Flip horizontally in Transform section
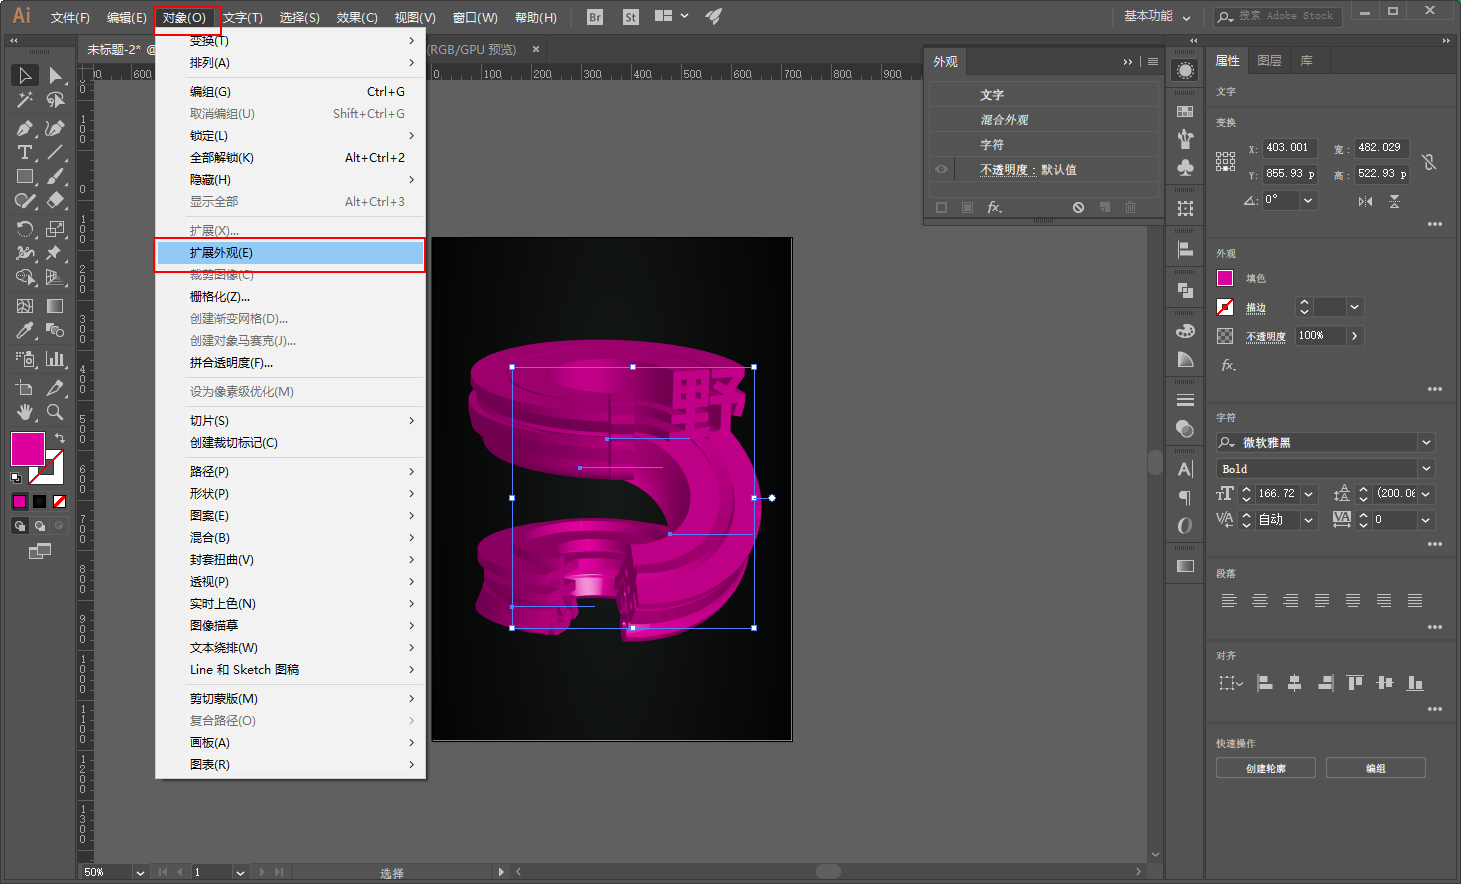The height and width of the screenshot is (884, 1461). point(1365,201)
